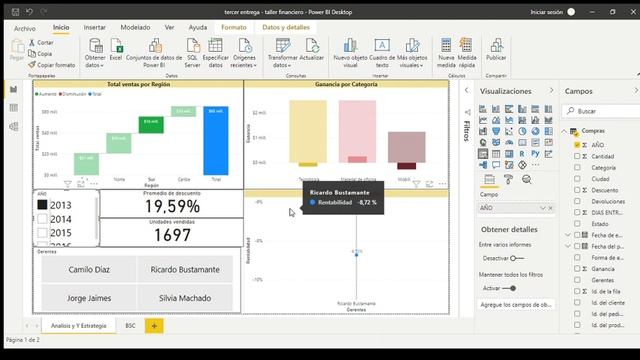Check the Ciudad field checkbox
This screenshot has height=360, width=640.
click(x=577, y=179)
